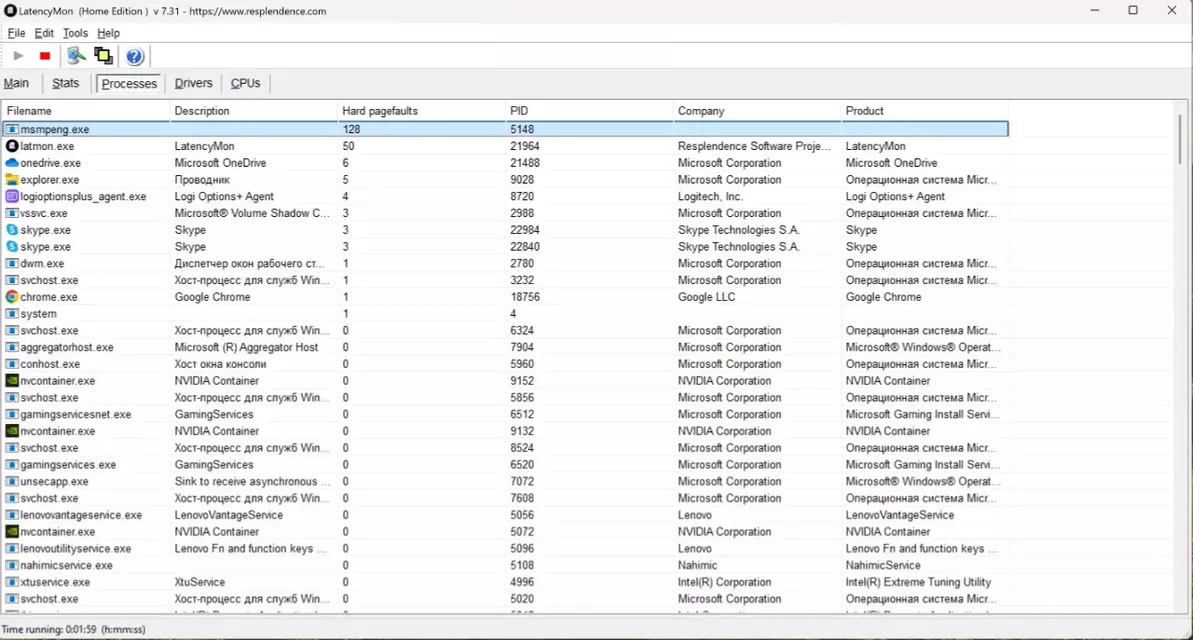Click the Chrome icon beside chrome.exe

[x=12, y=297]
